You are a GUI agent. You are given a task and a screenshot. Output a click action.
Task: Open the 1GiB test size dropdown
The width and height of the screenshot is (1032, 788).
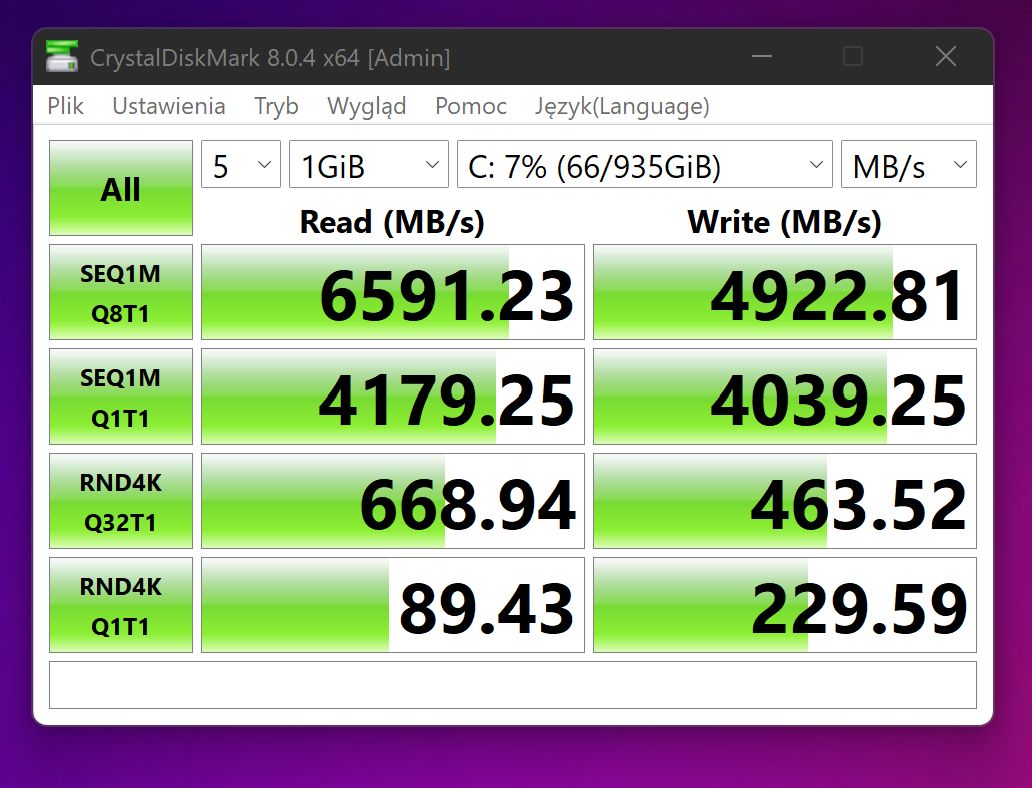tap(369, 165)
